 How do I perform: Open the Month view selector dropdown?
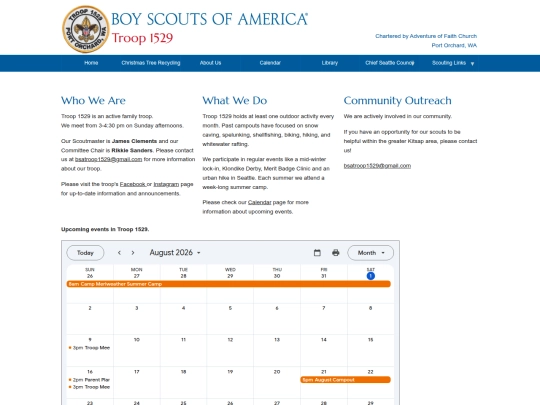[x=371, y=253]
